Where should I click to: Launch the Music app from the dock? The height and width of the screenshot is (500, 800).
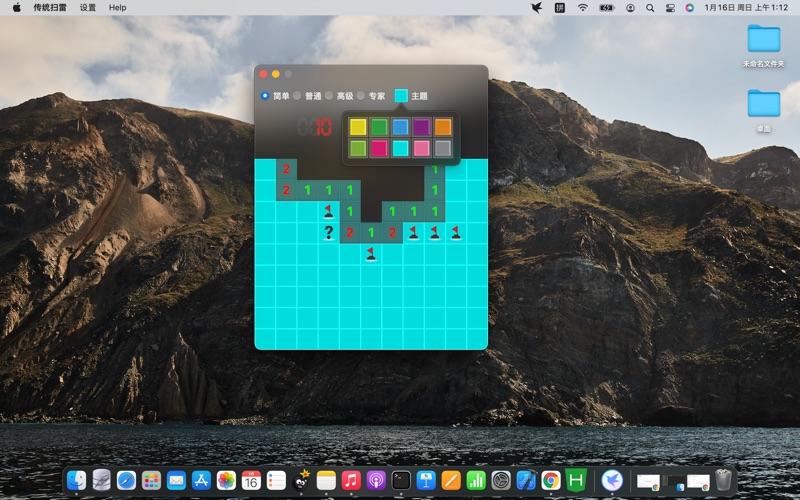[351, 481]
